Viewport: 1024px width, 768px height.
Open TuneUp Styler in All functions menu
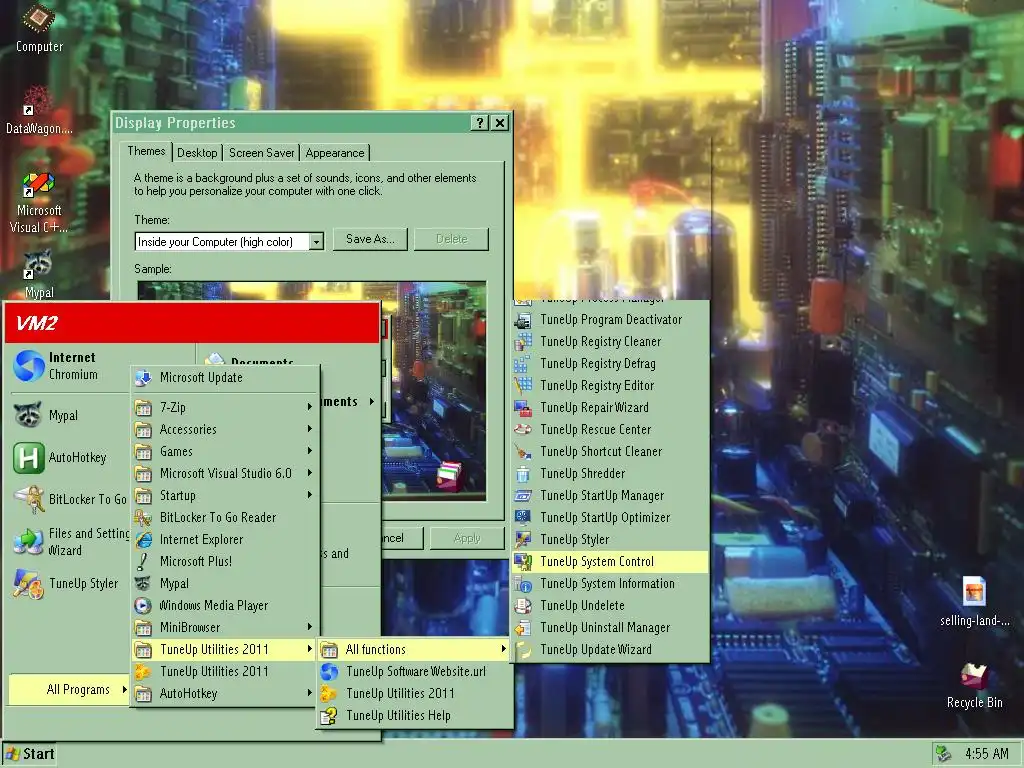coord(610,539)
